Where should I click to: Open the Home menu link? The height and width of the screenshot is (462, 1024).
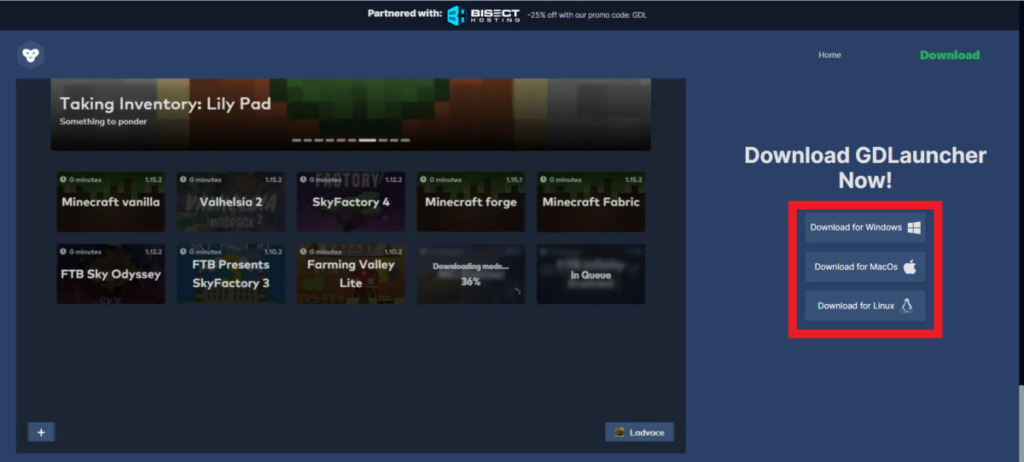[829, 55]
